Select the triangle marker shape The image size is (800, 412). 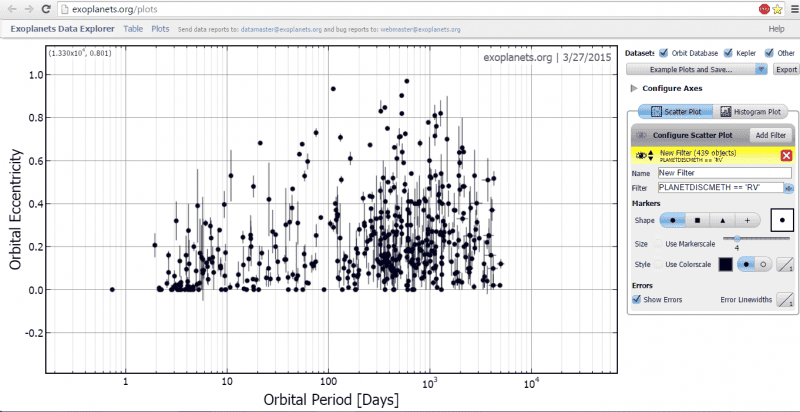coord(722,219)
